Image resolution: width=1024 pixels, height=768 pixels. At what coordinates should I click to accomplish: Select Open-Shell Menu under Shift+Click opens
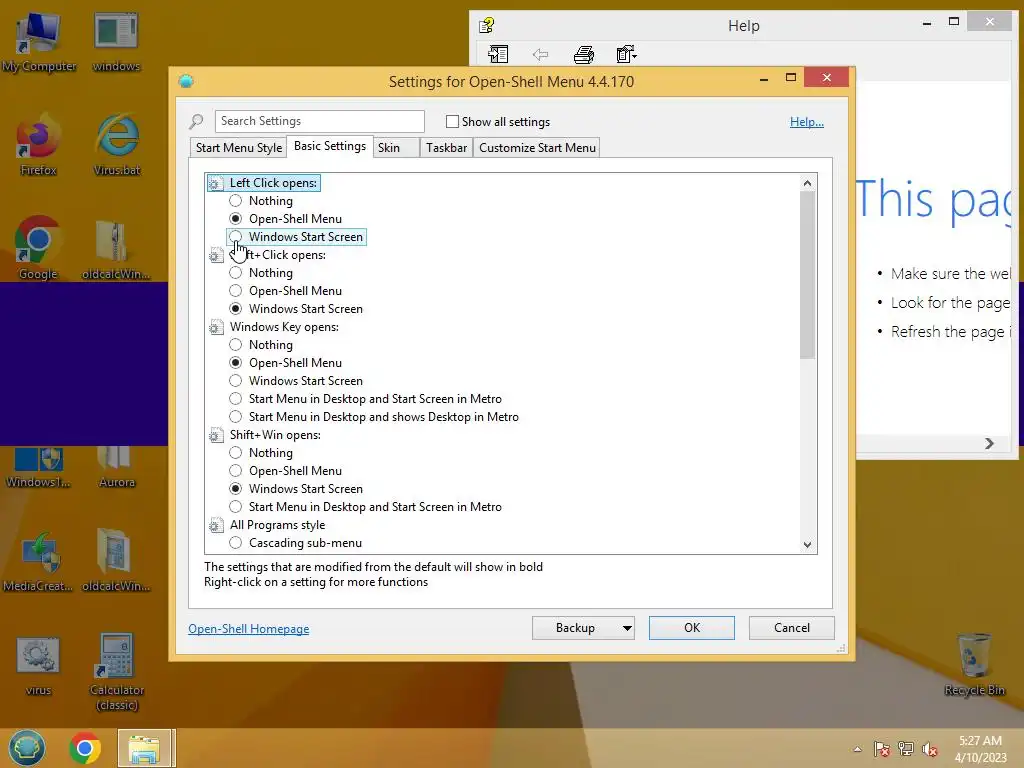[236, 291]
